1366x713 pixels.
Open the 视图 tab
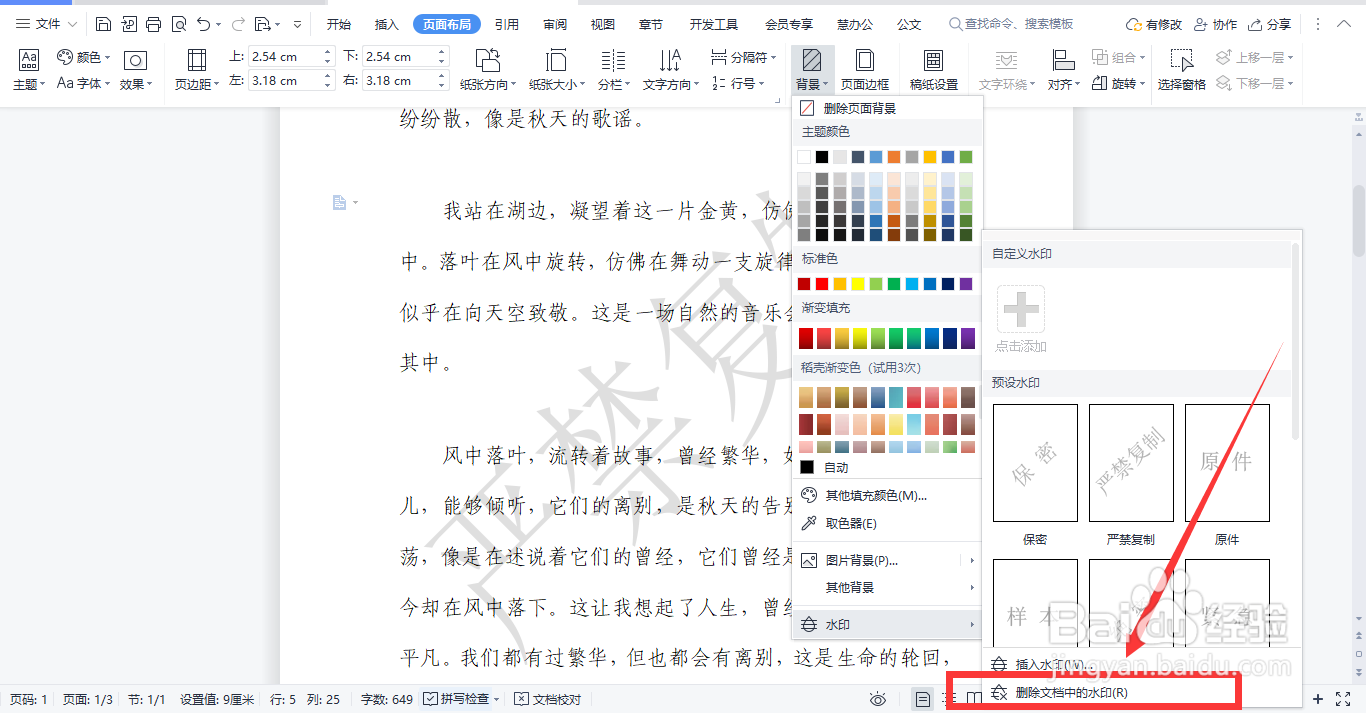603,24
